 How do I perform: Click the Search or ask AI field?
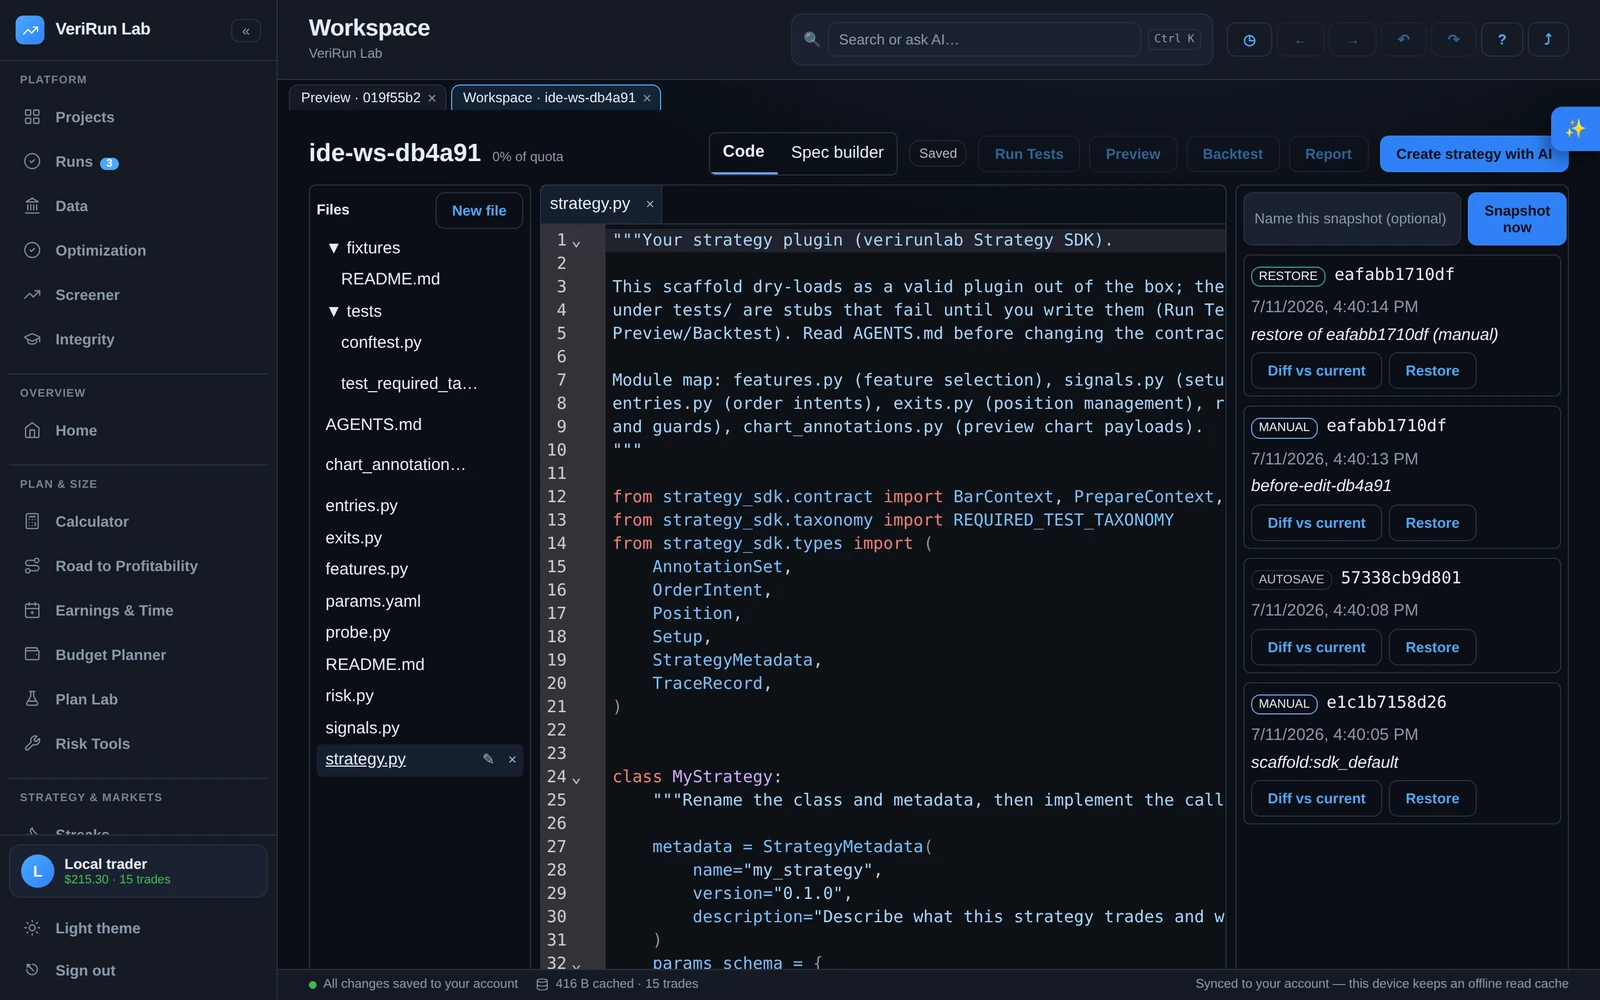tap(984, 39)
